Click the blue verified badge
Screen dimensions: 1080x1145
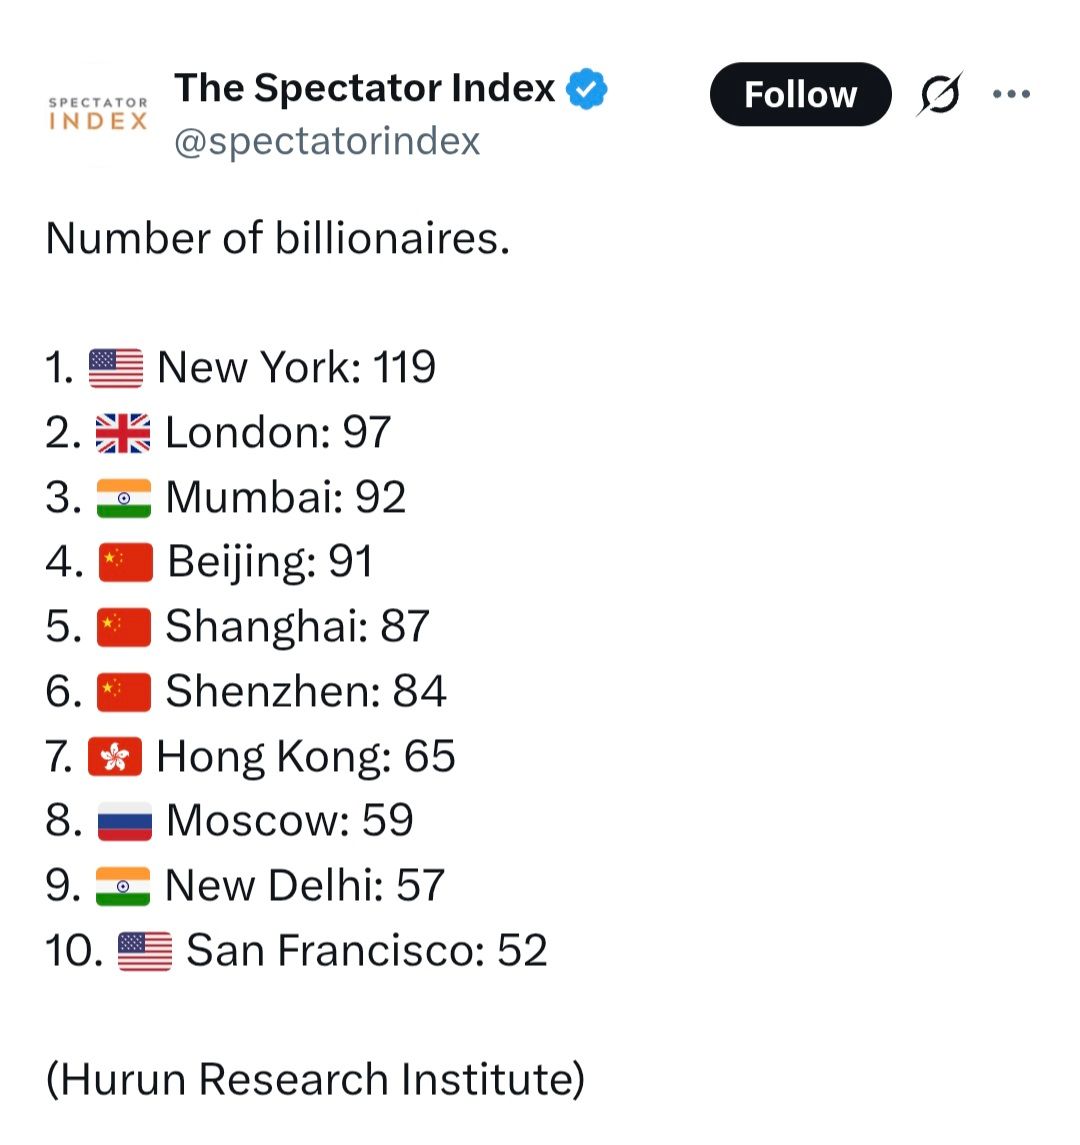tap(587, 89)
